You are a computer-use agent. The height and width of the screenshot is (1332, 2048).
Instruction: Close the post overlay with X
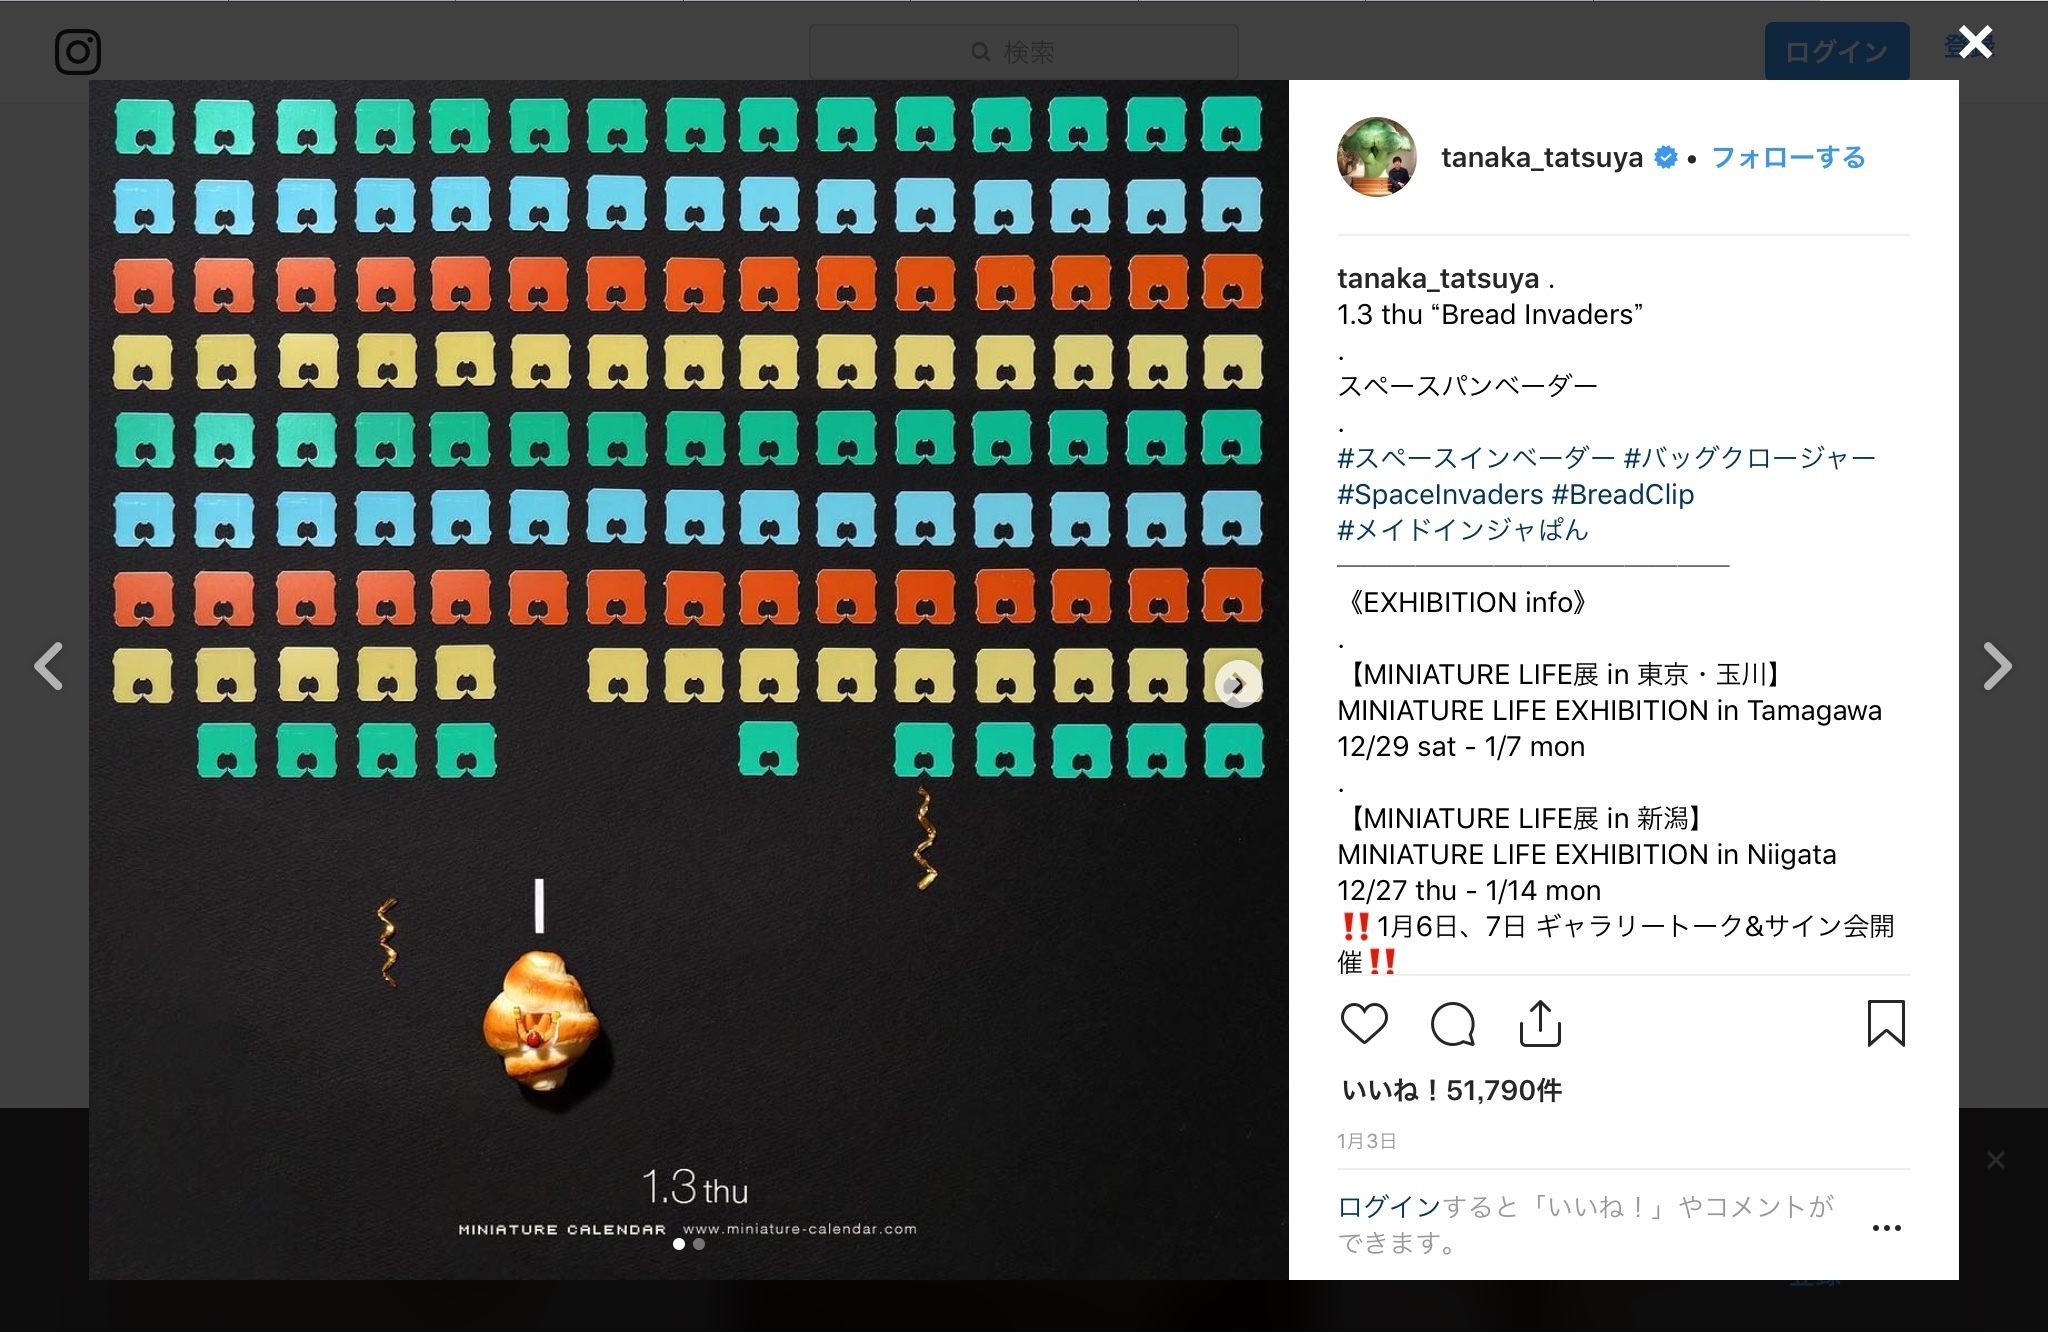(1976, 42)
